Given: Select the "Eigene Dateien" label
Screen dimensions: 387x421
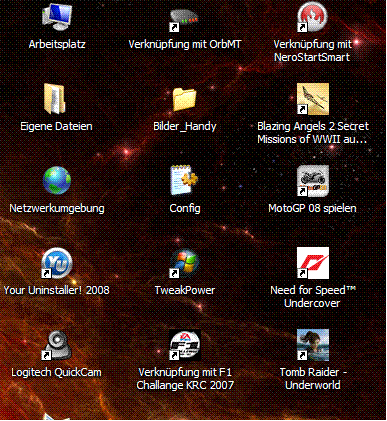Looking at the screenshot, I should coord(56,126).
